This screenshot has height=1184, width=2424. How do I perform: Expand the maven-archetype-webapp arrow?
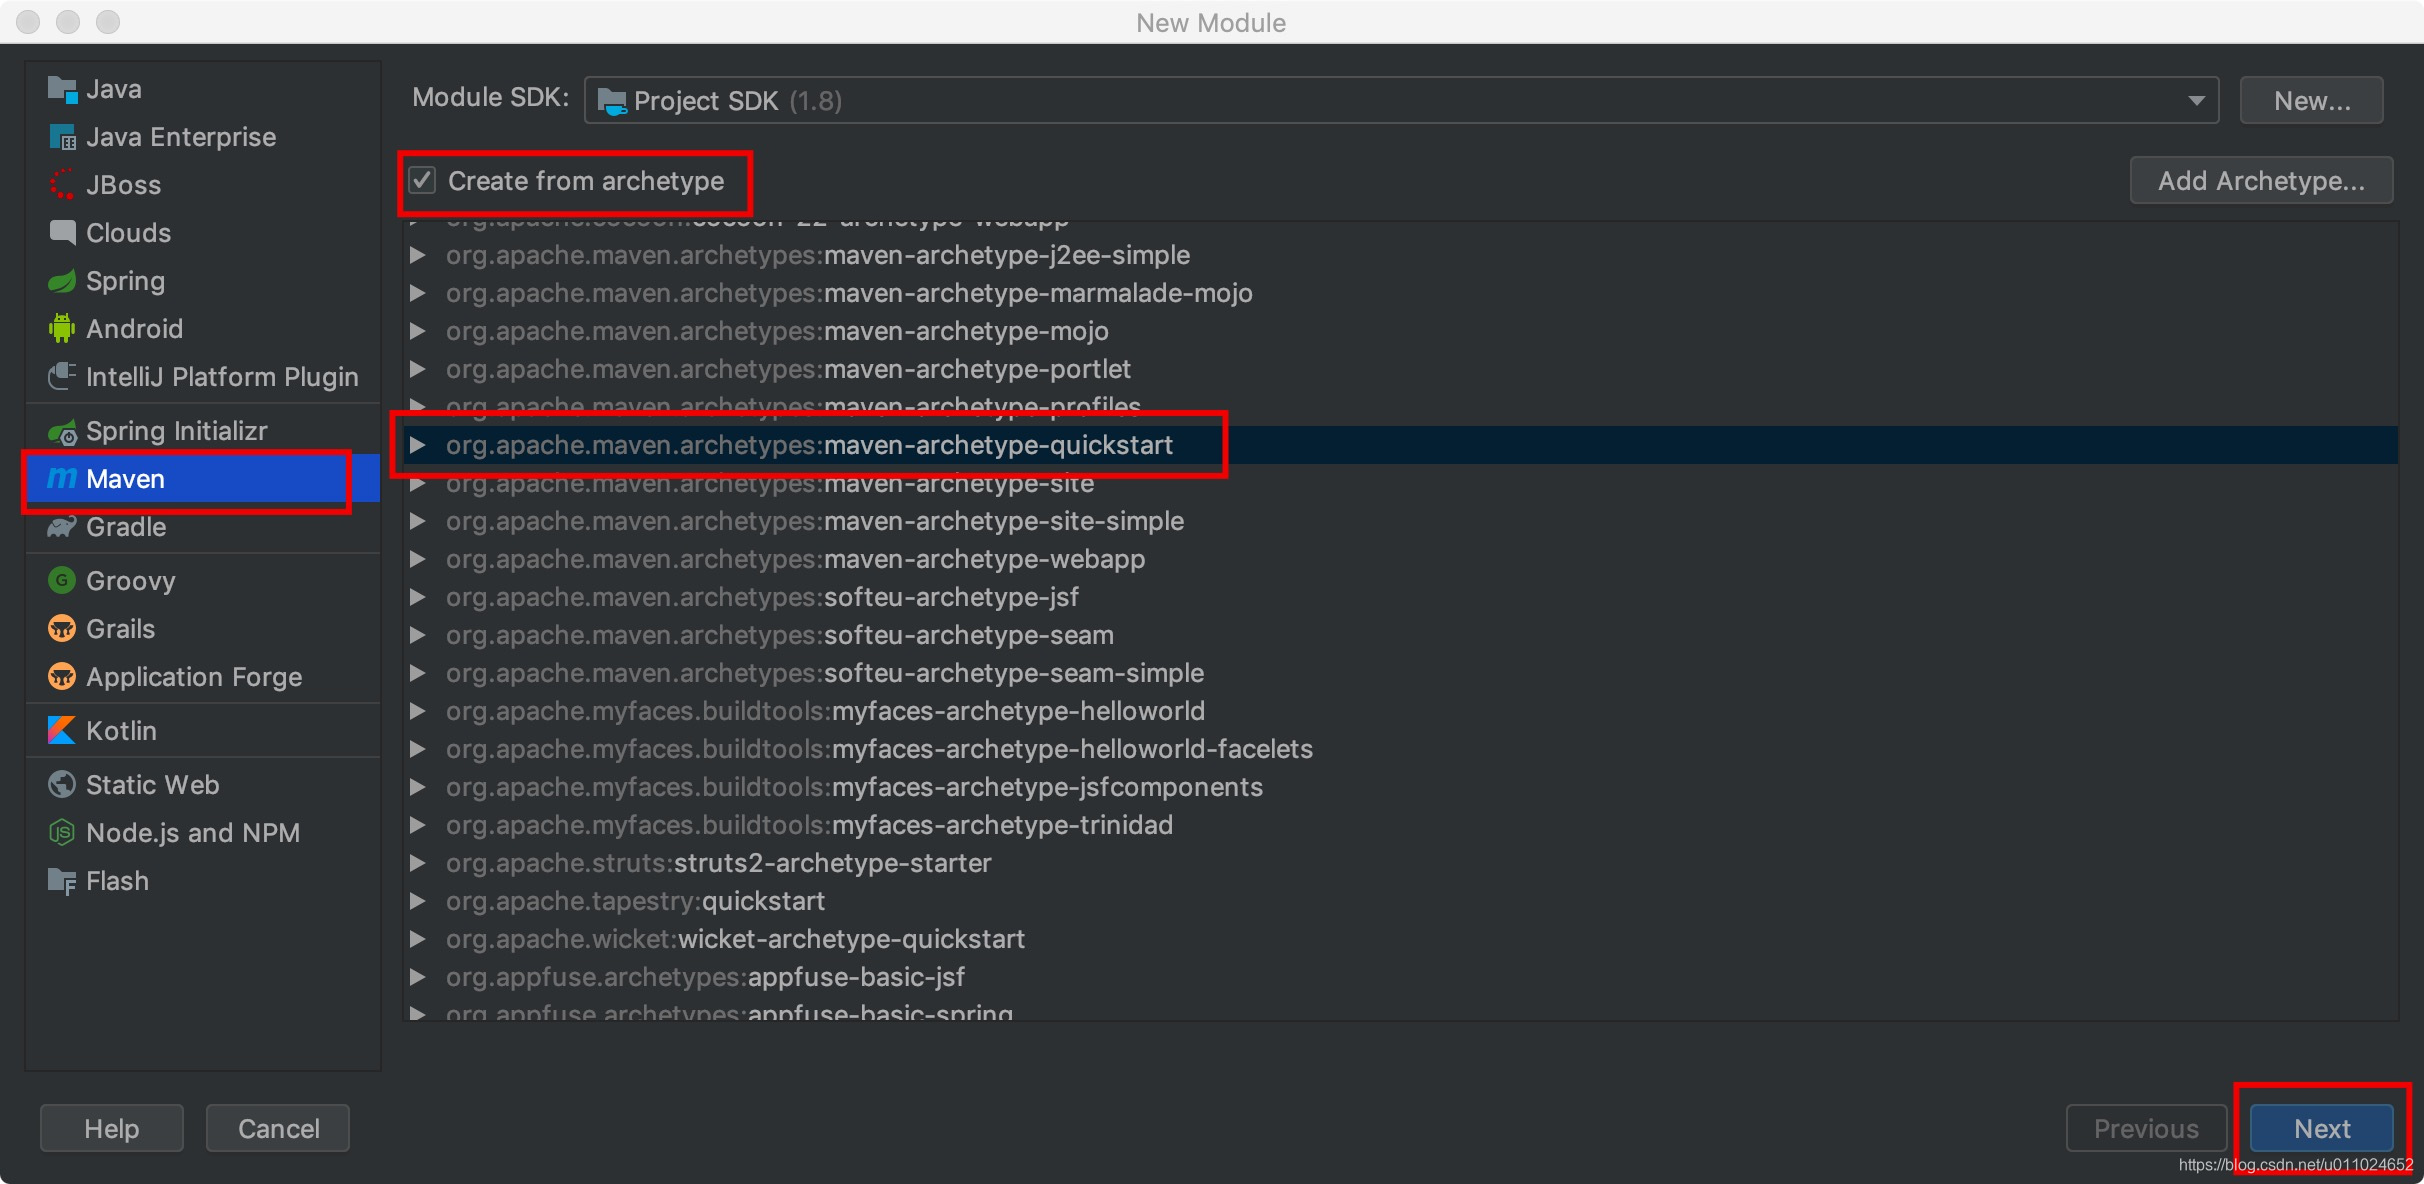tap(418, 559)
